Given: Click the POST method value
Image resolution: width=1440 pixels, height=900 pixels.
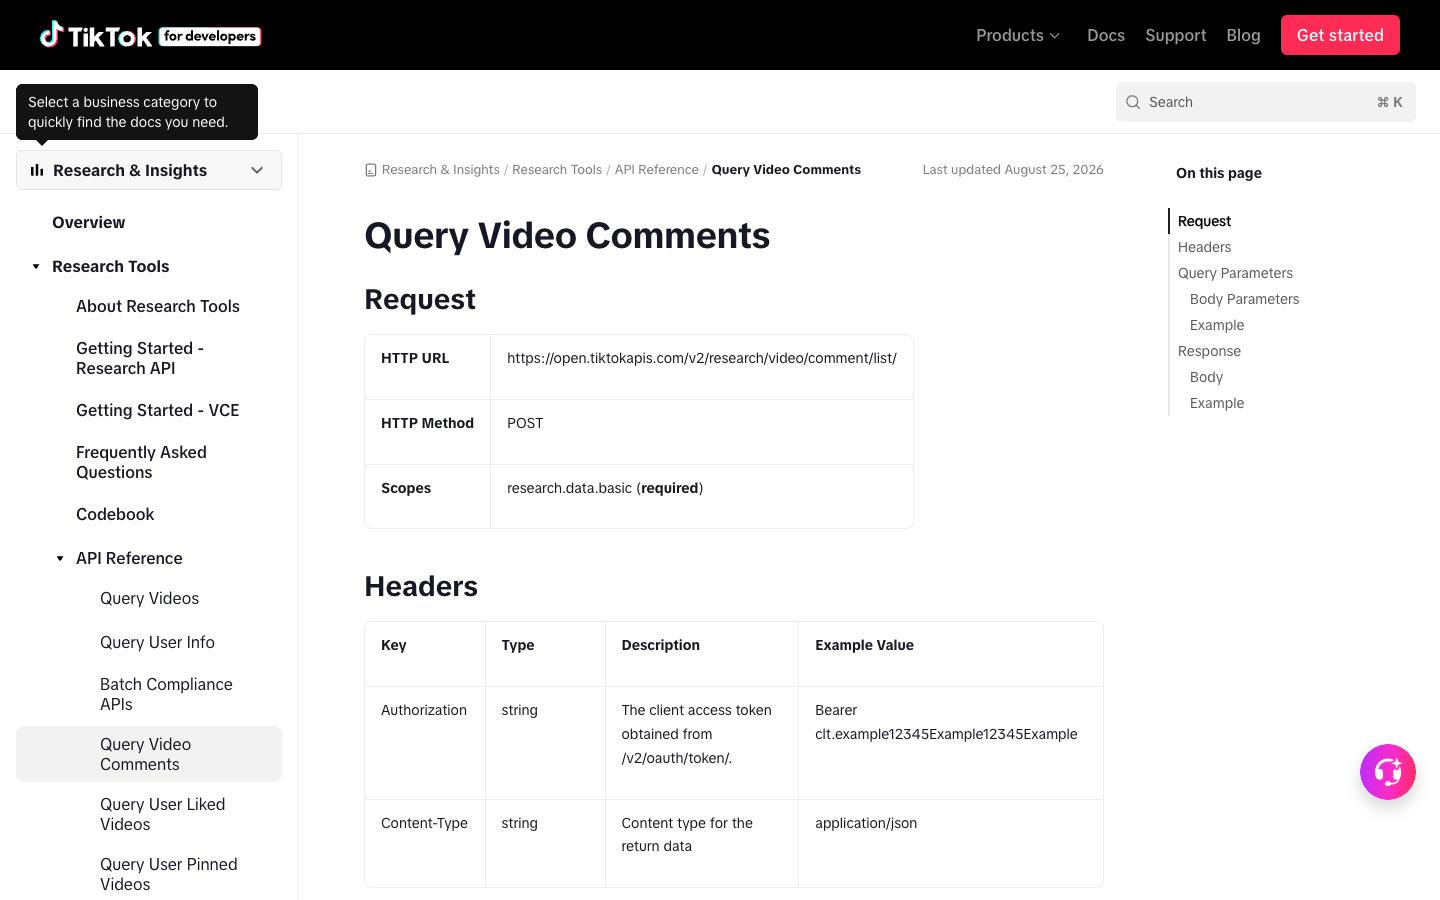Looking at the screenshot, I should tap(525, 423).
